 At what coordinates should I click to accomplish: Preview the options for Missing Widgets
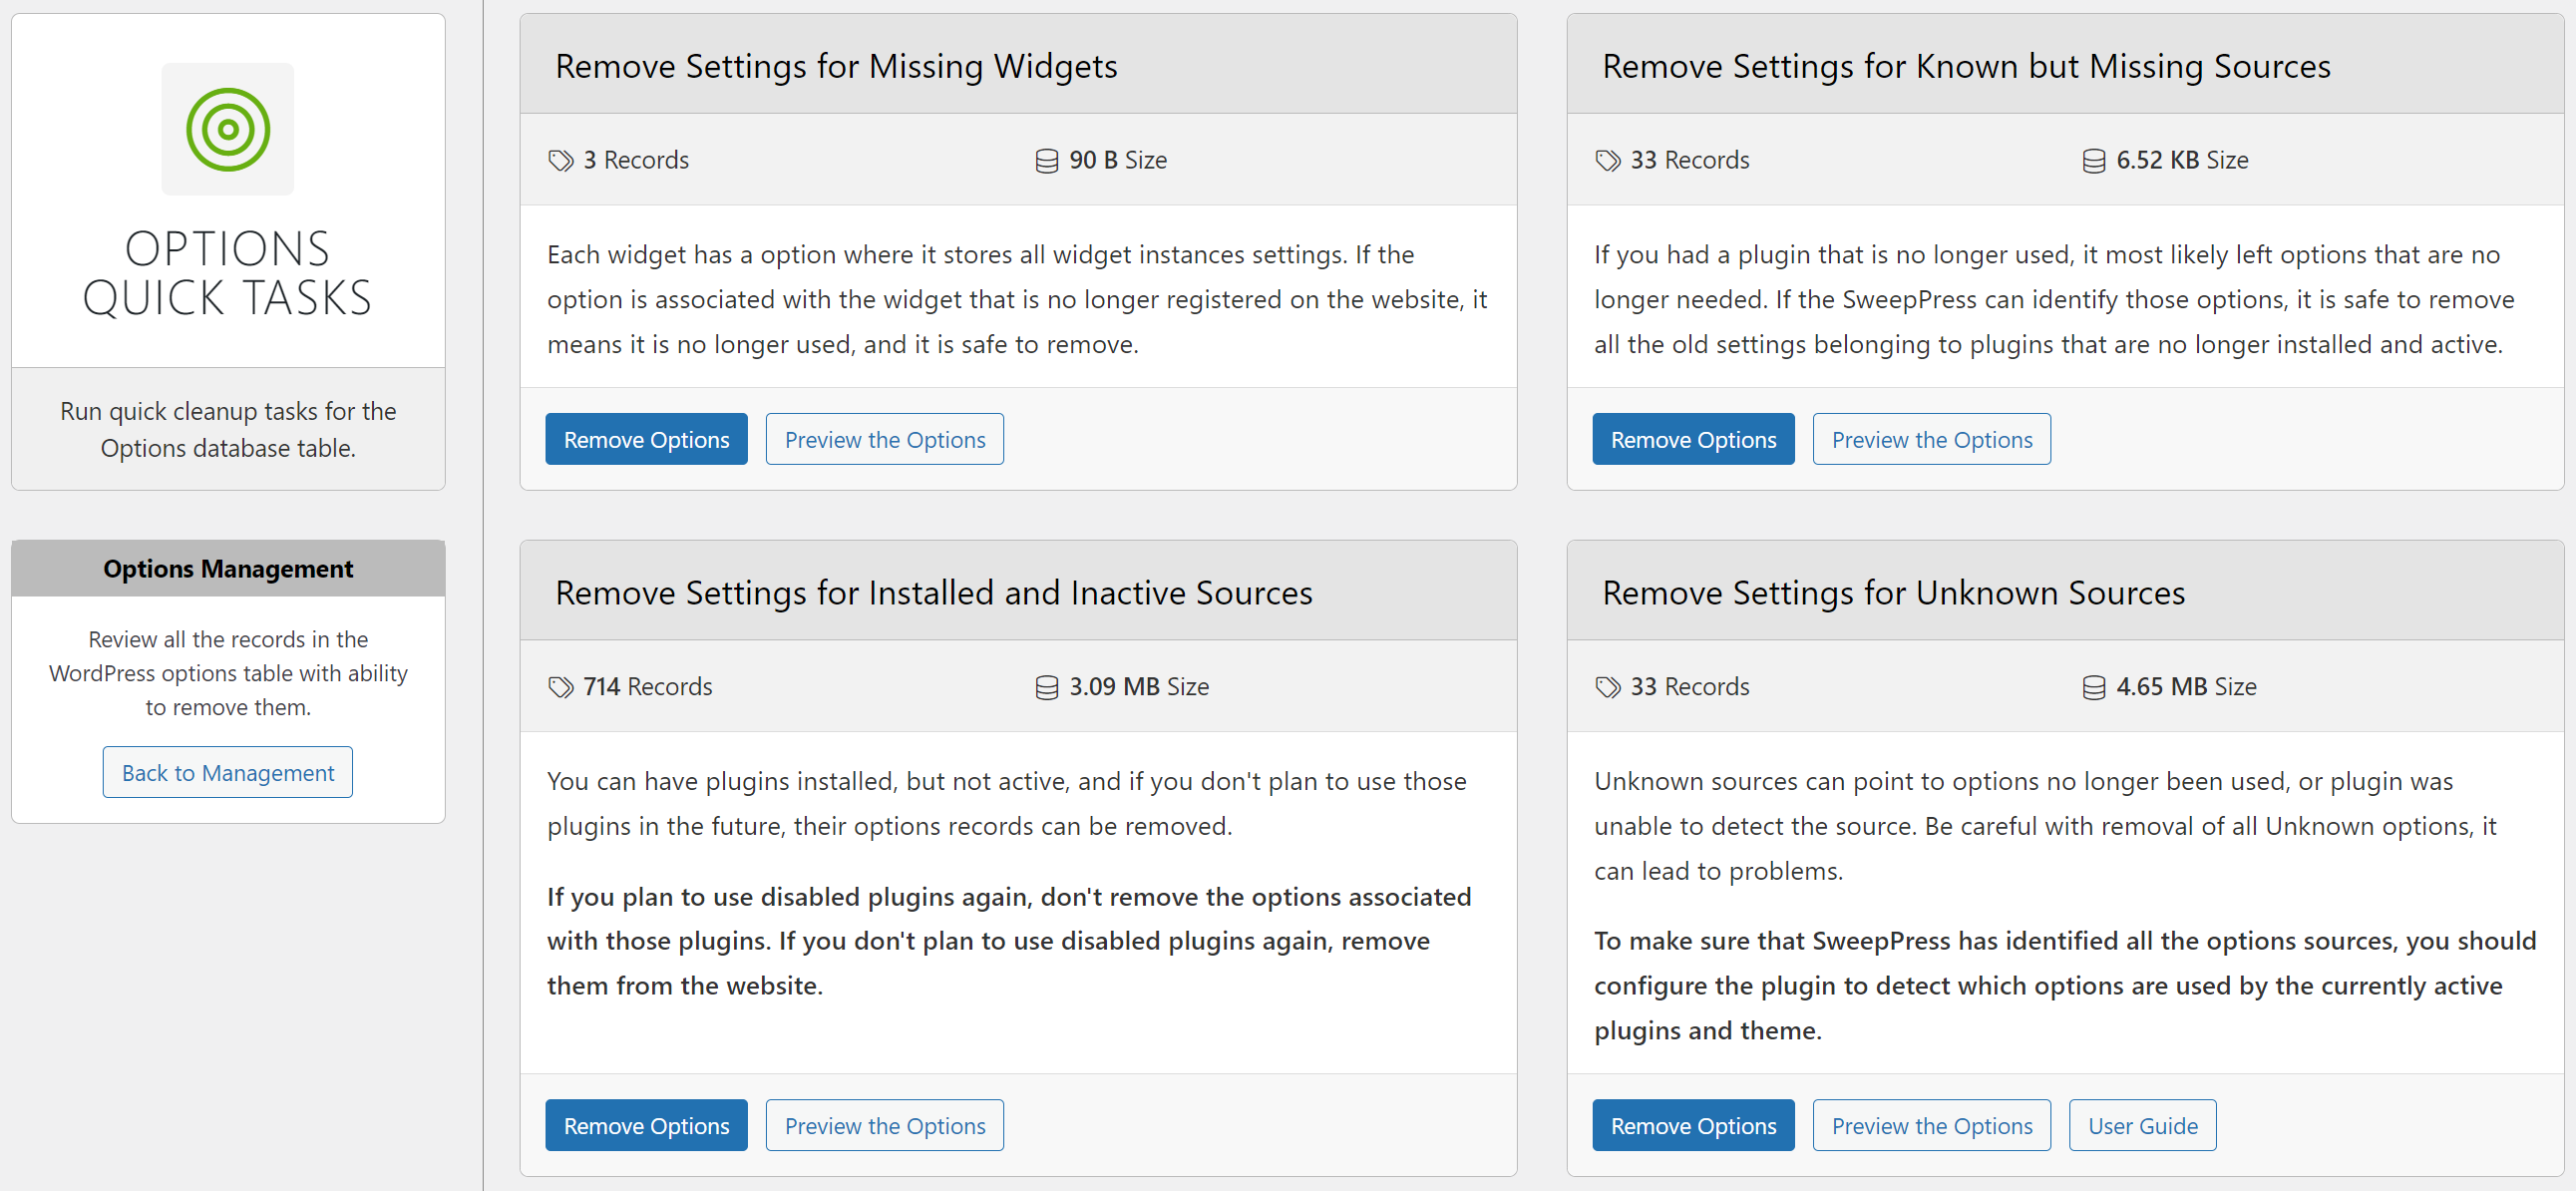pyautogui.click(x=884, y=439)
